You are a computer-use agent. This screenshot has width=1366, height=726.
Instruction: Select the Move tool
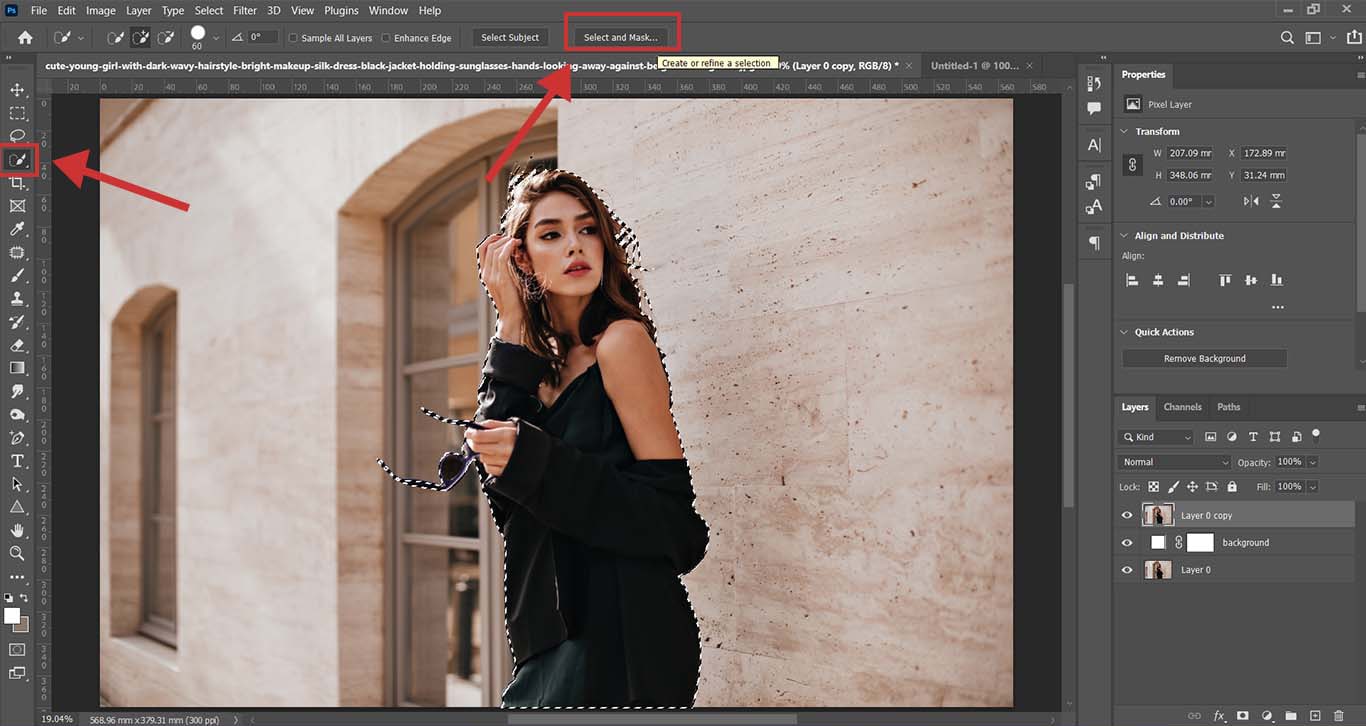[17, 90]
